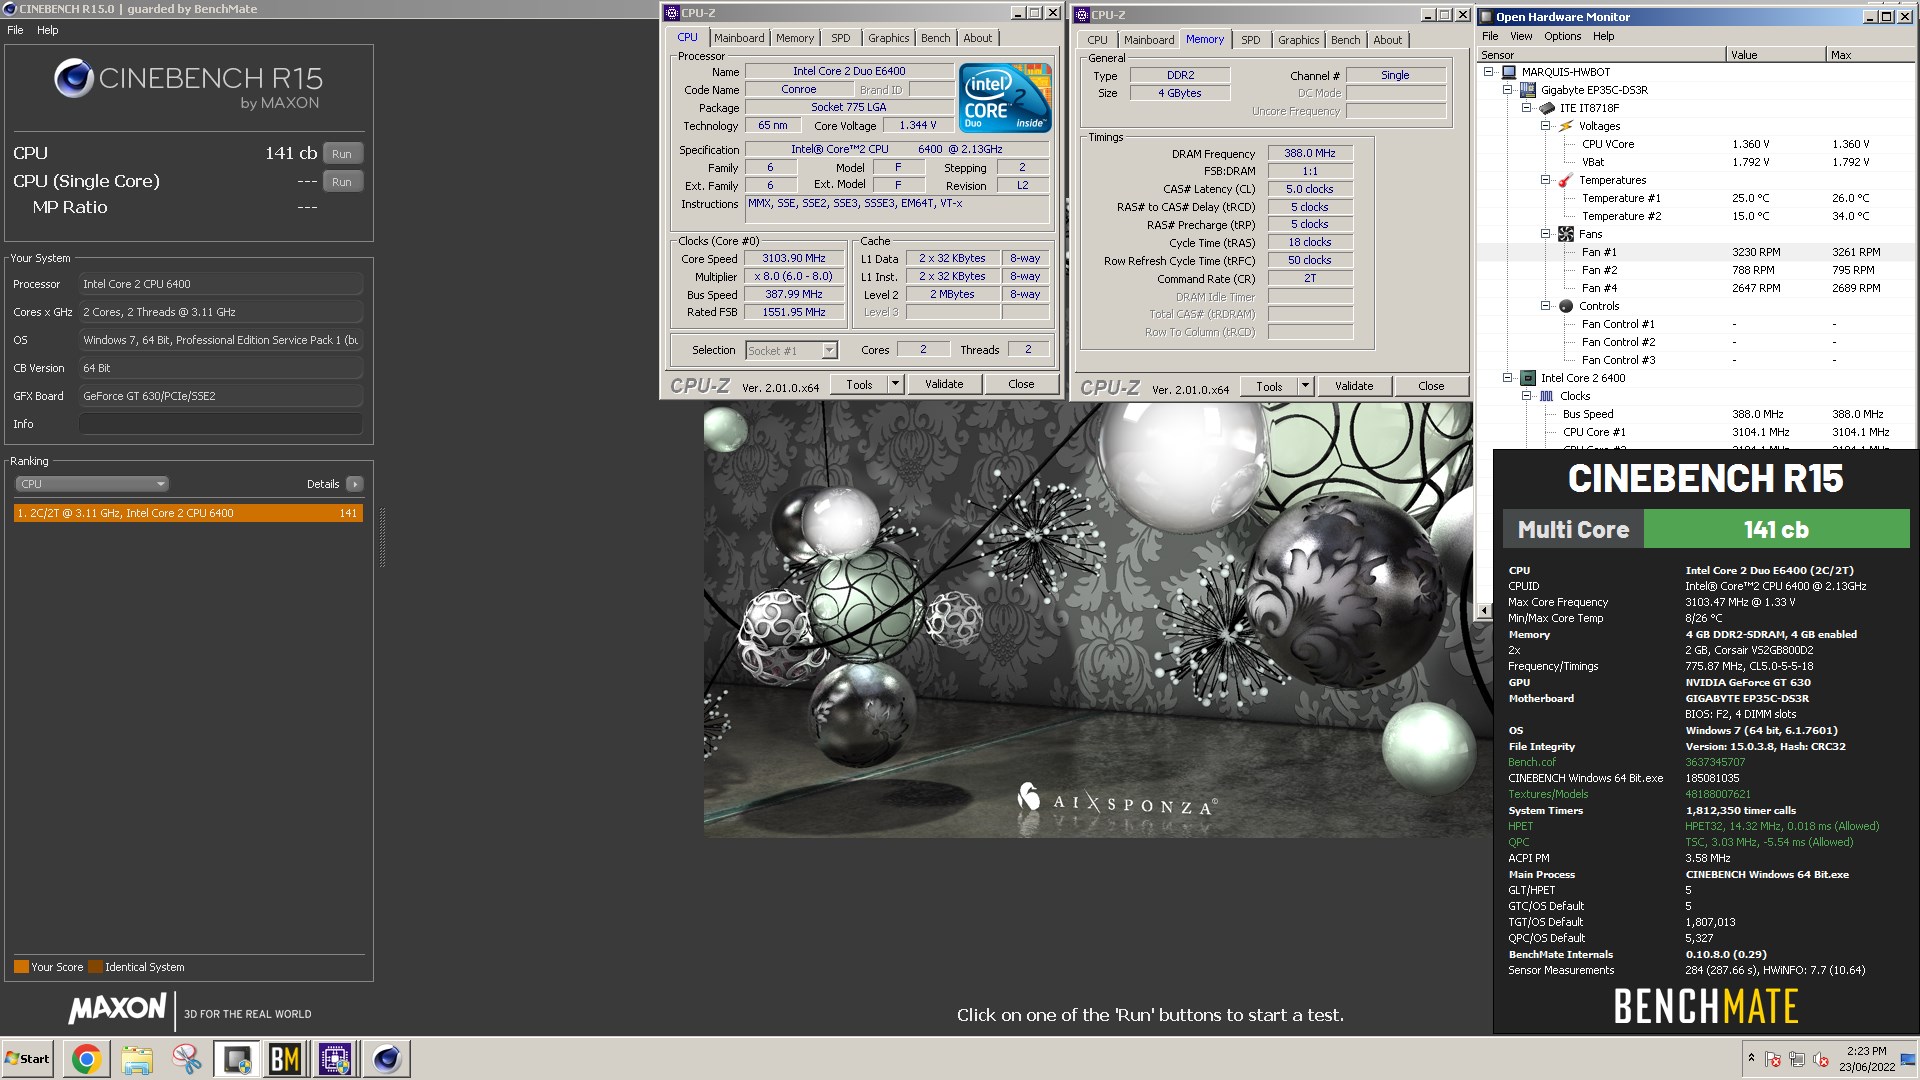The width and height of the screenshot is (1920, 1080).
Task: Run the CPU benchmark in Cinebench
Action: pos(342,154)
